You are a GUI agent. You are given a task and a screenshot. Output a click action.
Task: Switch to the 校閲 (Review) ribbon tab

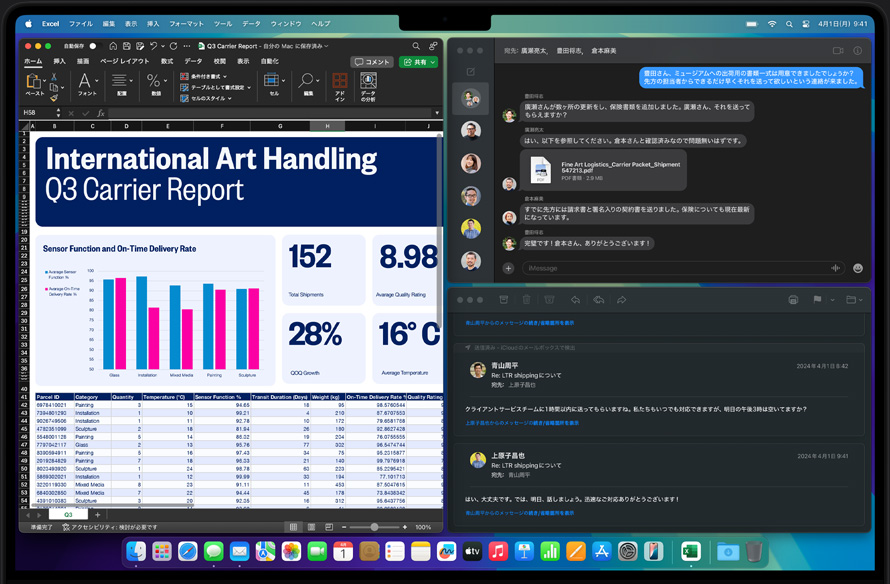(220, 61)
